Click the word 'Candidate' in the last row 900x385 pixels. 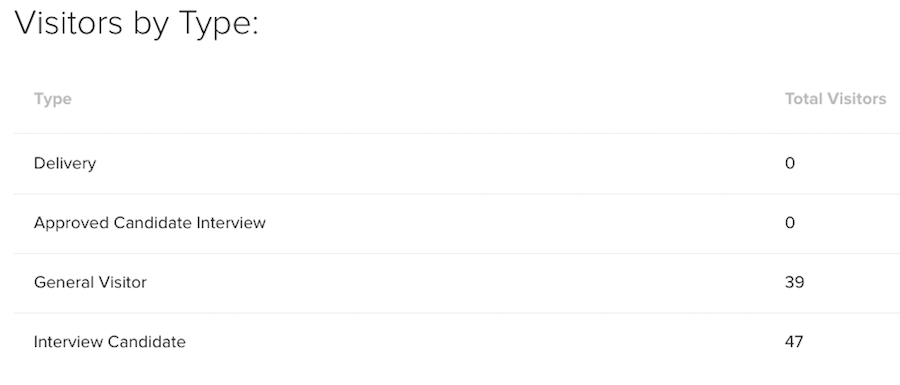pos(147,342)
